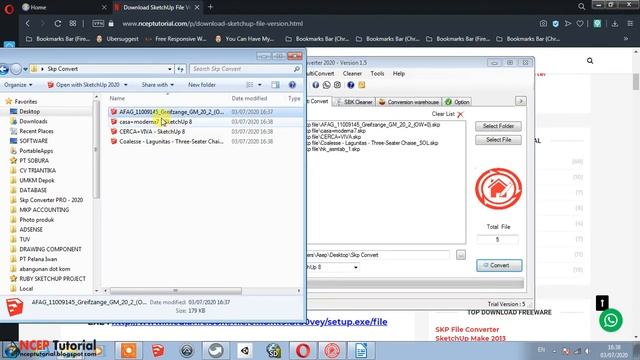Open the Organize dropdown in Explorer
This screenshot has width=640, height=360.
(x=18, y=85)
